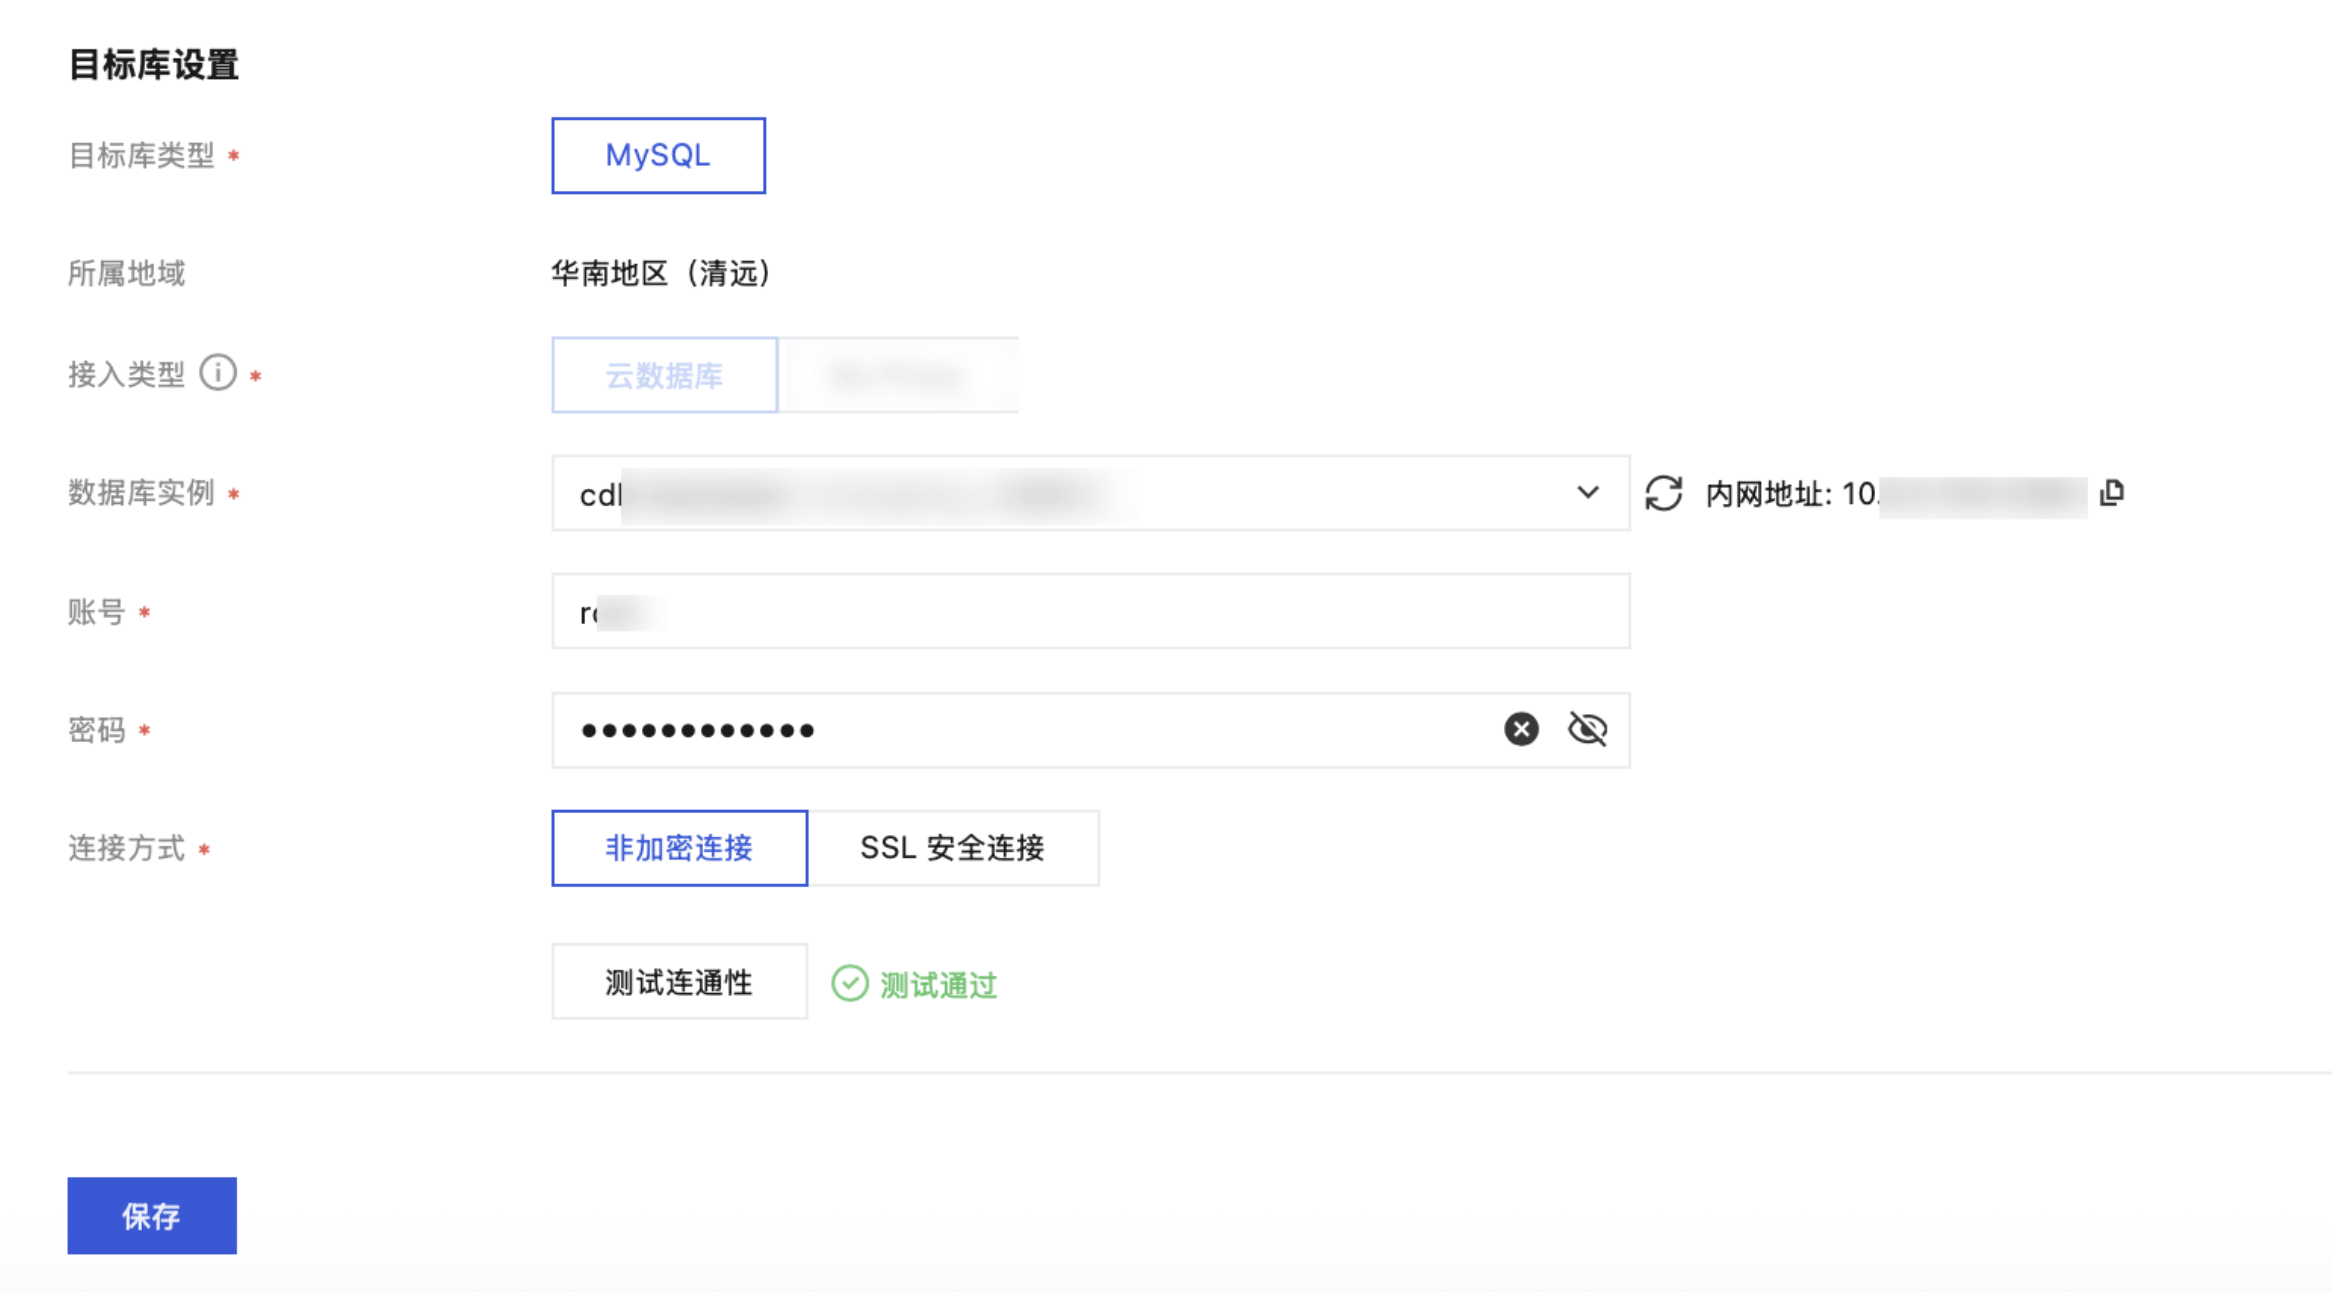Screen dimensions: 2332x1292
Task: Open the database instance select box
Action: (x=1050, y=493)
